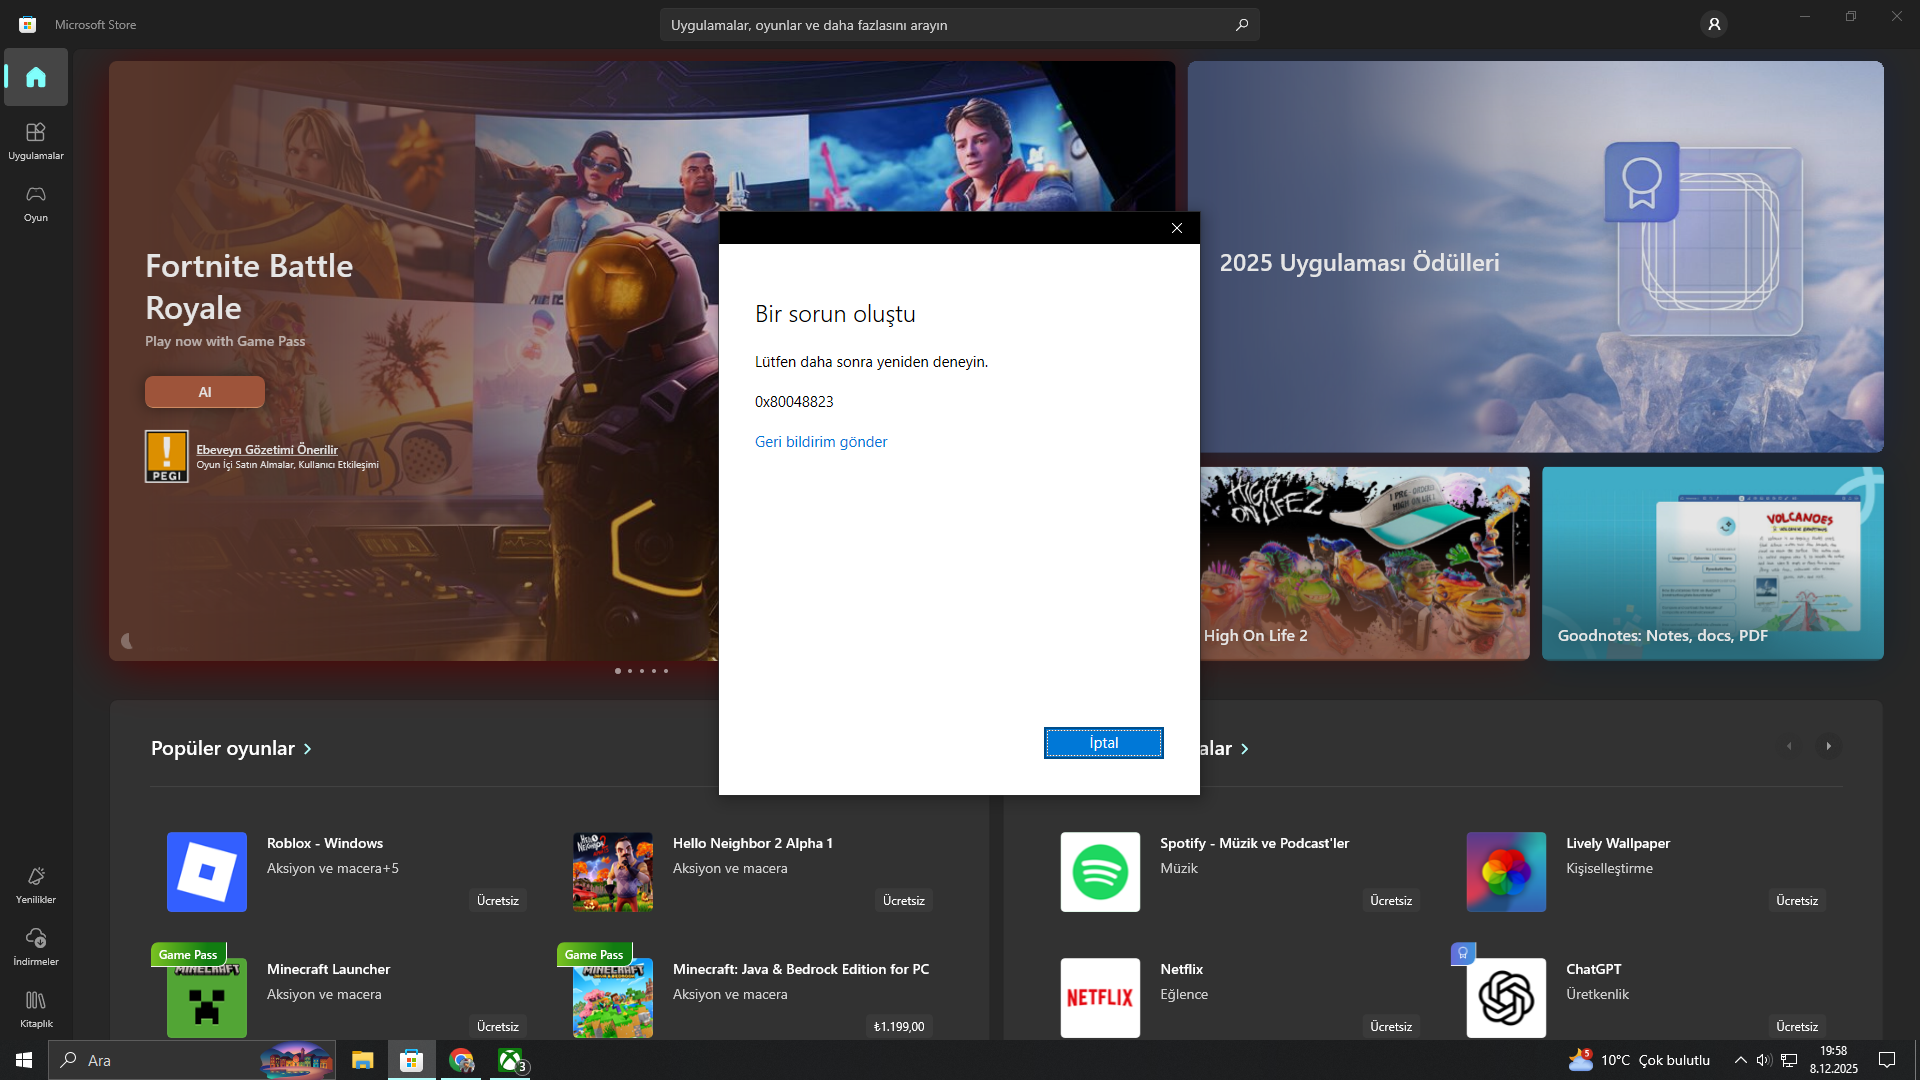Click the Ücretsiz button for ChatGPT
The height and width of the screenshot is (1080, 1920).
point(1797,1027)
